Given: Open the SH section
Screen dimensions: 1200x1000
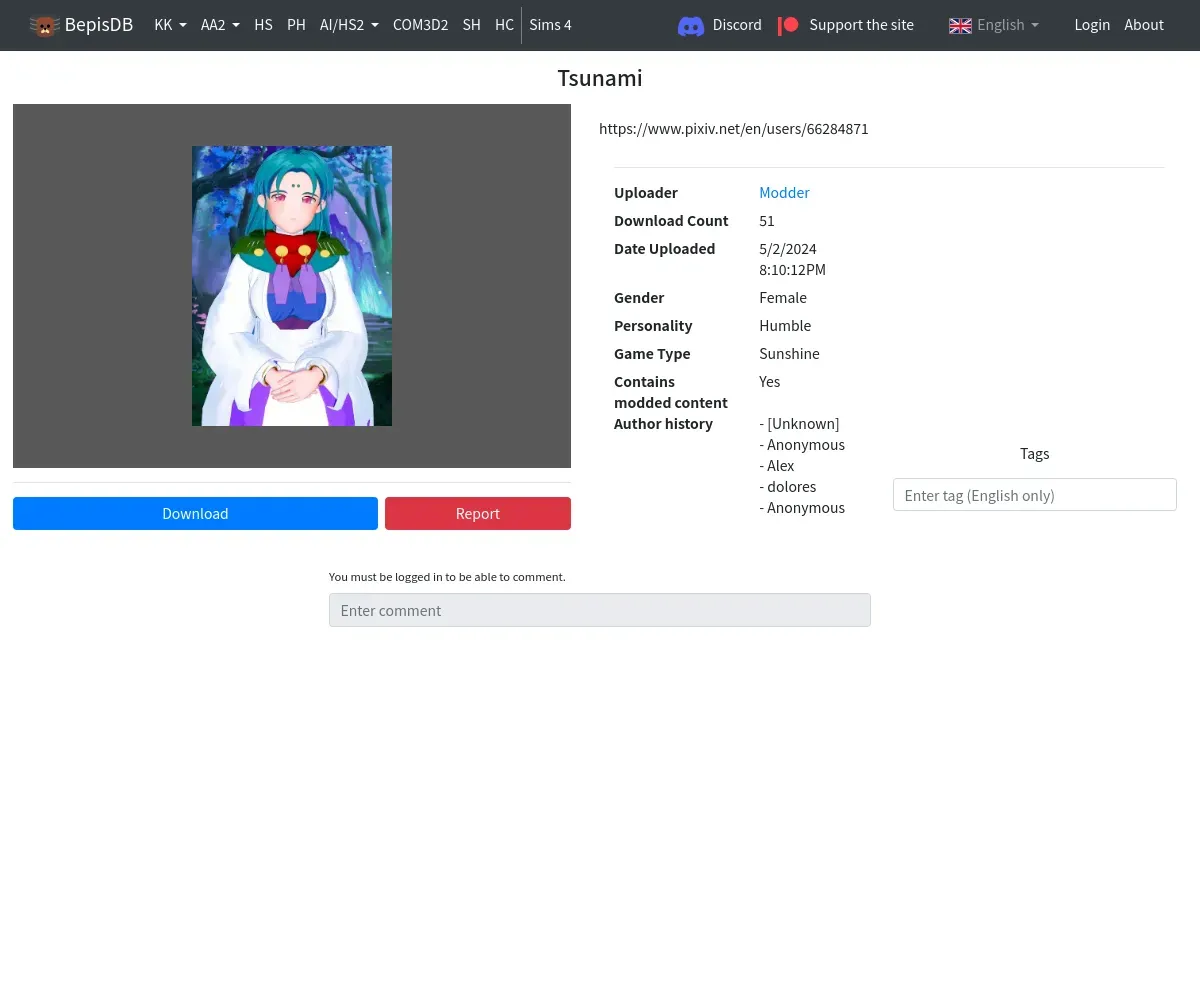Looking at the screenshot, I should pyautogui.click(x=471, y=25).
